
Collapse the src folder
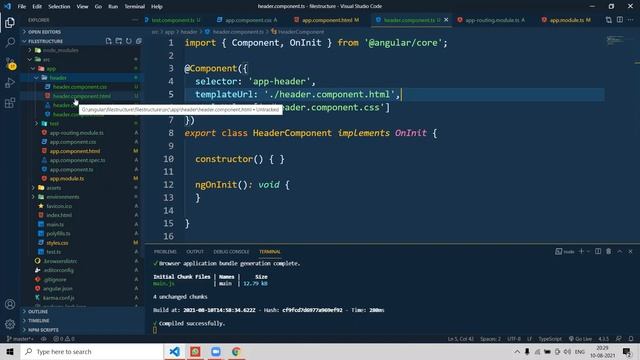click(46, 60)
